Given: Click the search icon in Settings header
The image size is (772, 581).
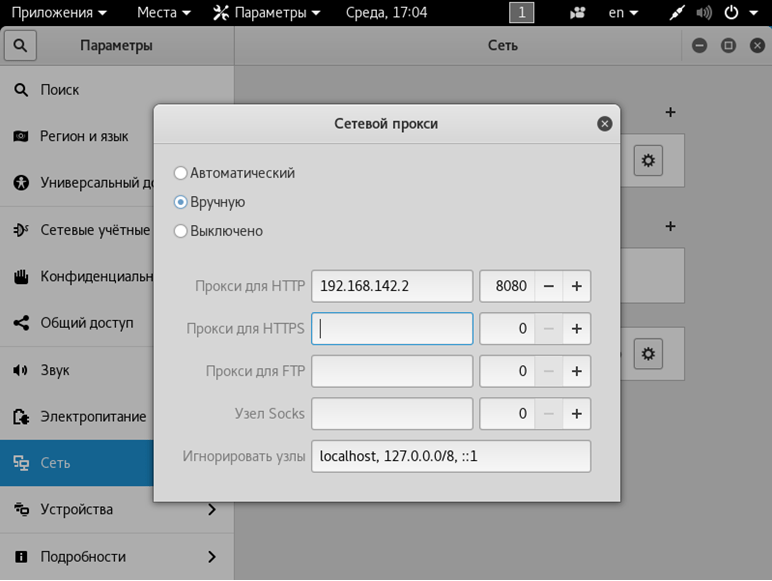Looking at the screenshot, I should tap(20, 46).
